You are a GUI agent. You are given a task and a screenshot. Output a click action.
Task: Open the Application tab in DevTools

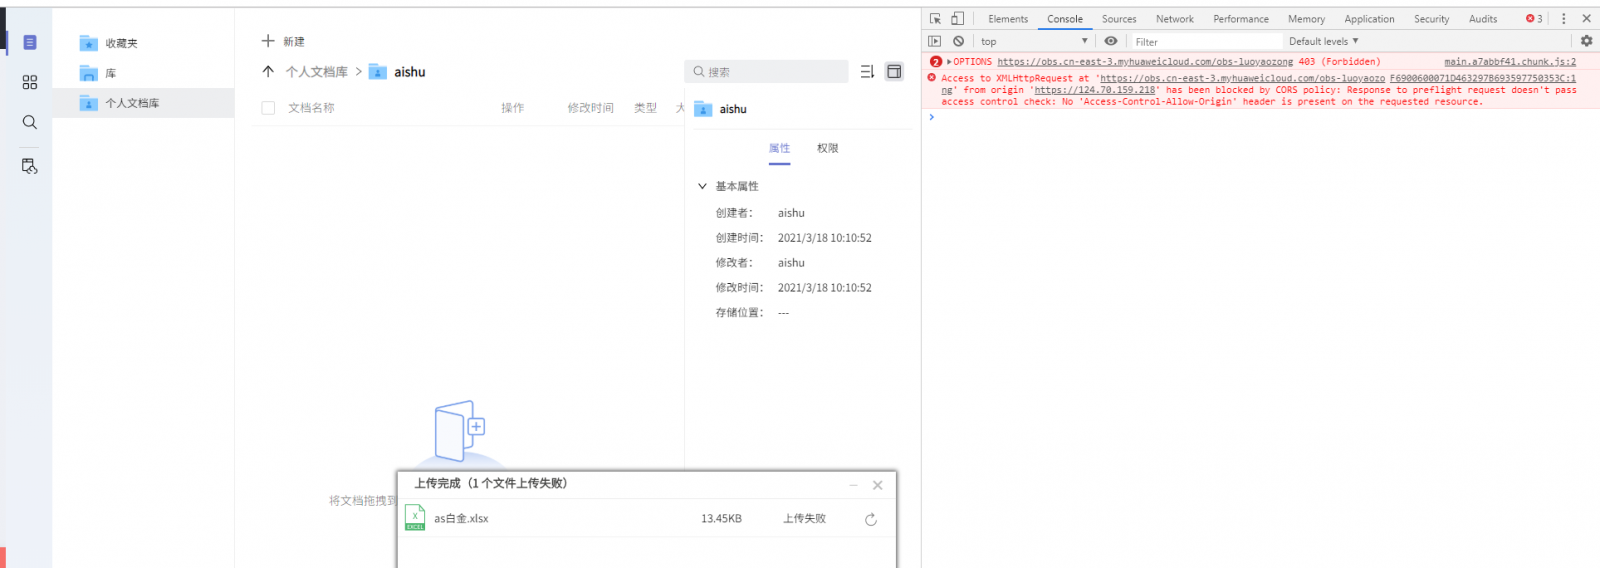pos(1369,19)
